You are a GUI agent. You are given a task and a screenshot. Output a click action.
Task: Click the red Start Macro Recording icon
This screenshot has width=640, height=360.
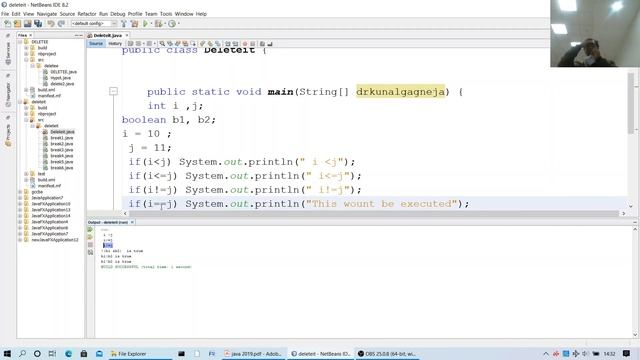tap(245, 43)
